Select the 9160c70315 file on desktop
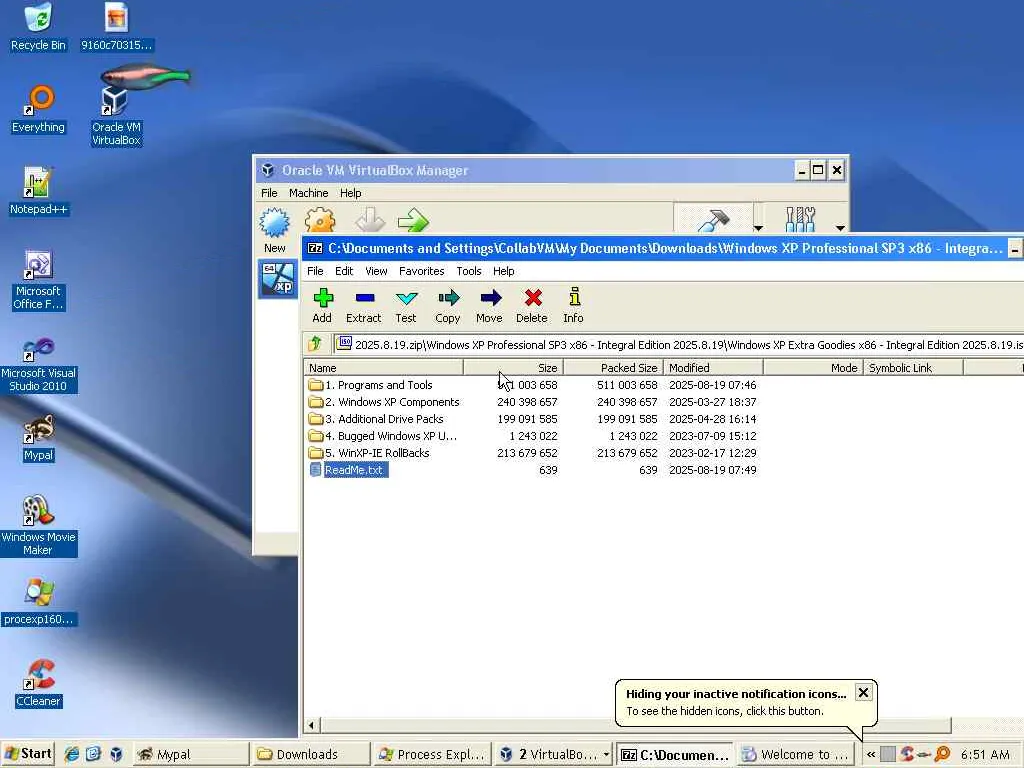 116,27
